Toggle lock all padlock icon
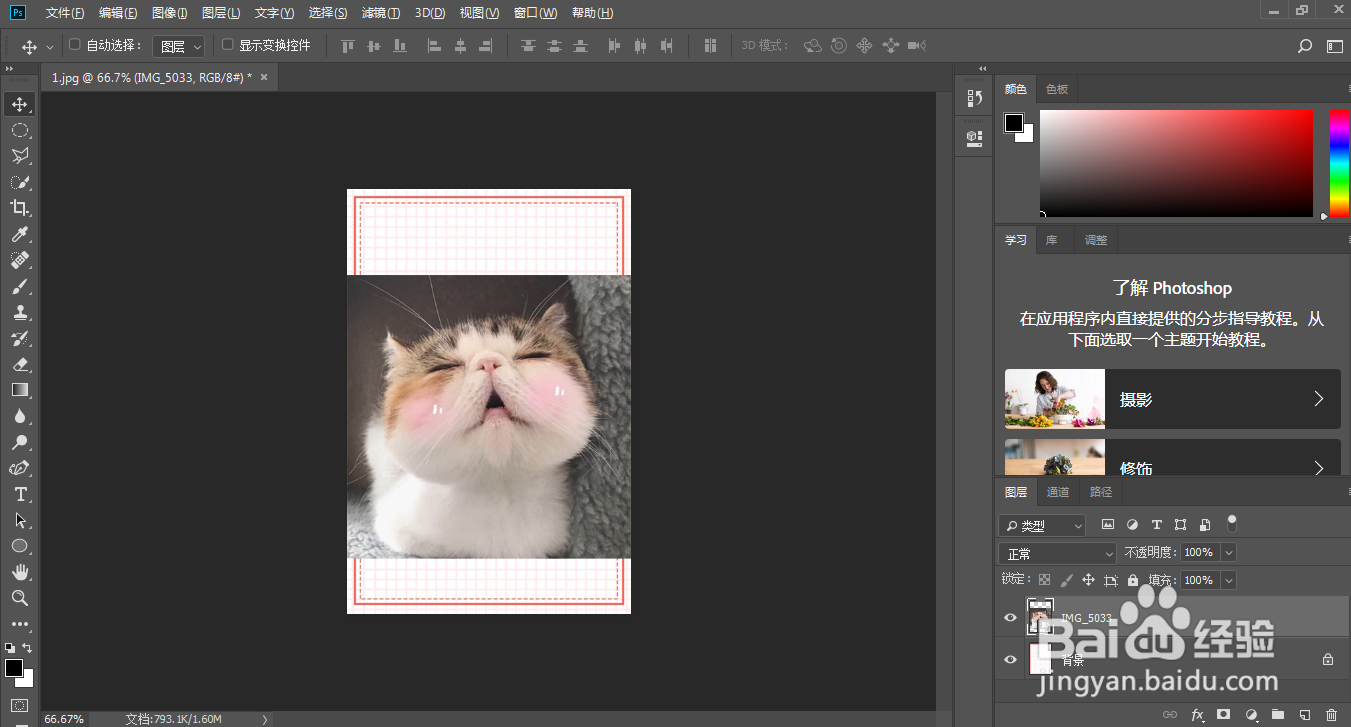 (x=1132, y=580)
